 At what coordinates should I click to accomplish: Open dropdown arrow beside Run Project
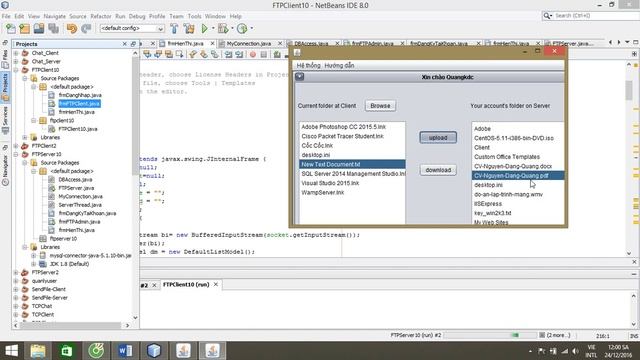[x=213, y=29]
